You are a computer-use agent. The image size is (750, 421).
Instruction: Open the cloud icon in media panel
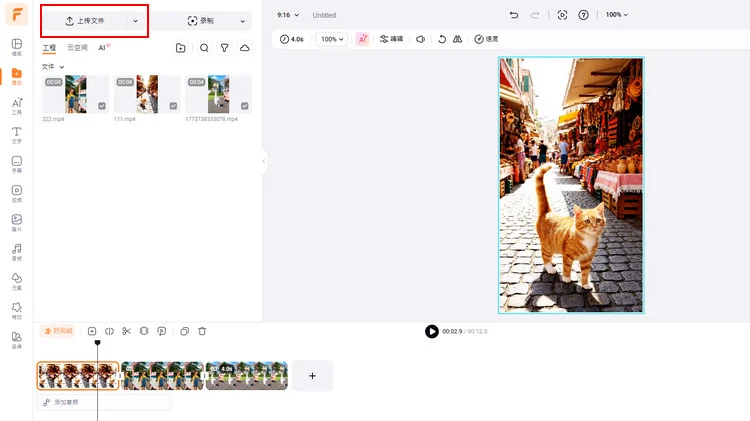pyautogui.click(x=245, y=48)
